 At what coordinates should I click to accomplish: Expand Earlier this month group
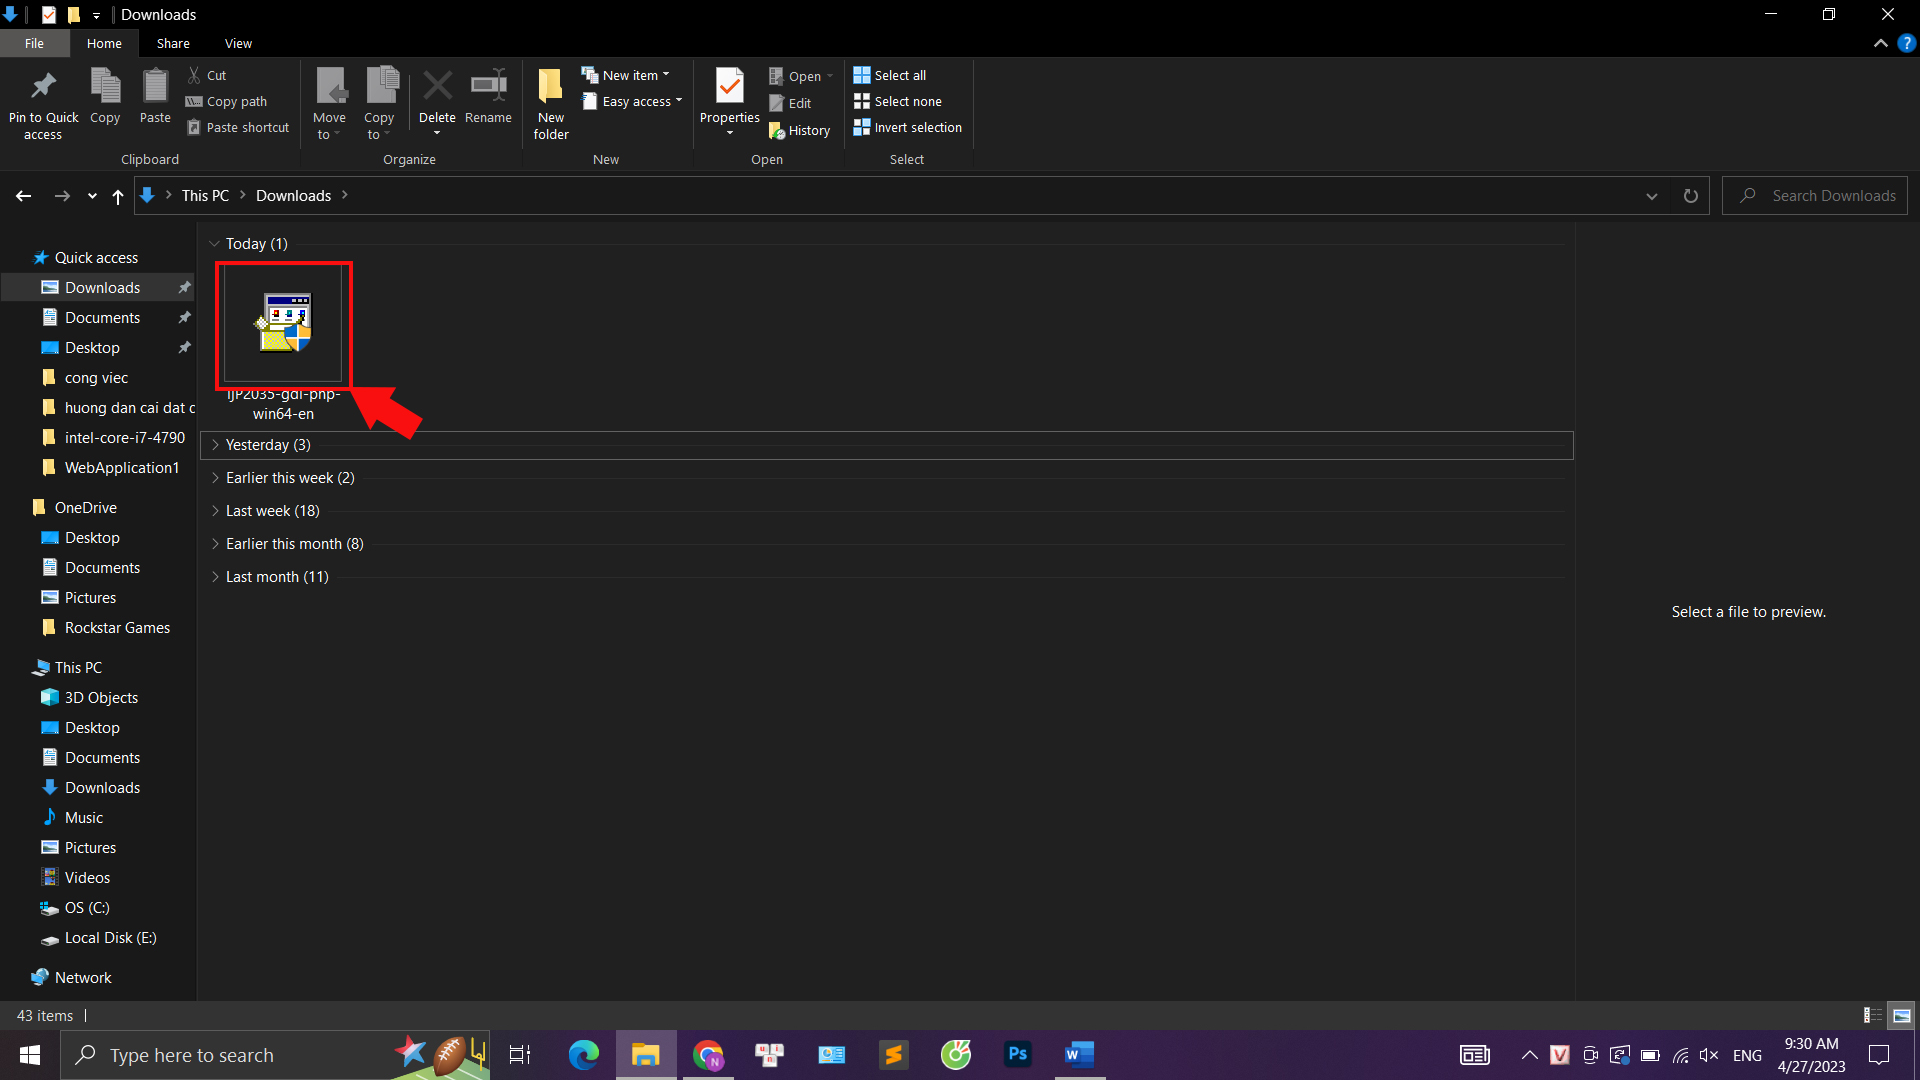coord(214,544)
